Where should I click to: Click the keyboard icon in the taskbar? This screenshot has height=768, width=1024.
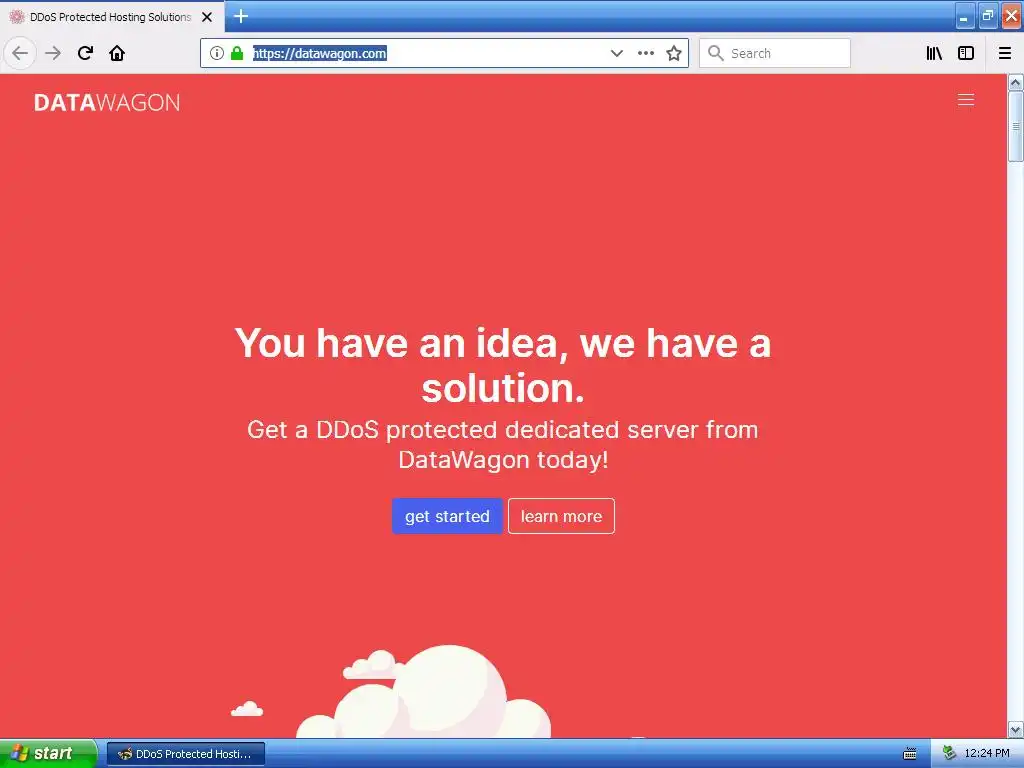[910, 754]
